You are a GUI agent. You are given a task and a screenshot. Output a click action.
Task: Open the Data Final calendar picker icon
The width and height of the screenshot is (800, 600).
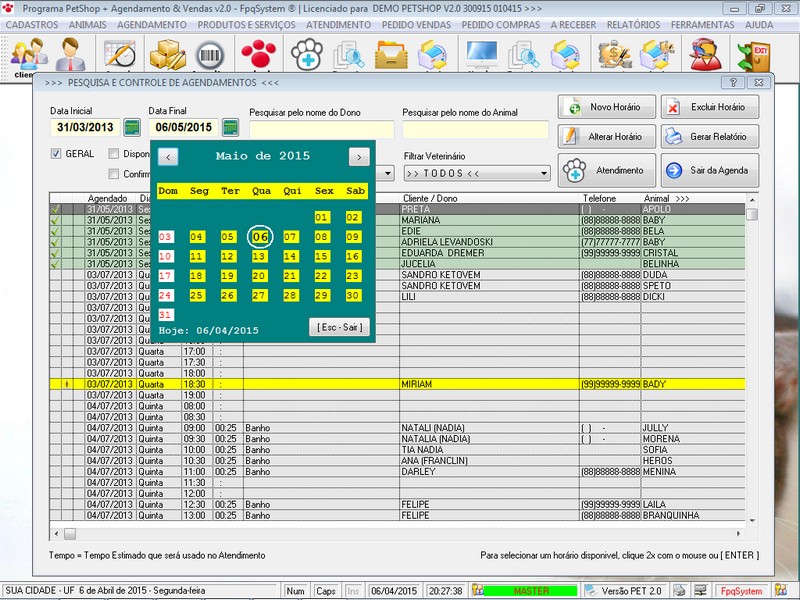click(231, 127)
